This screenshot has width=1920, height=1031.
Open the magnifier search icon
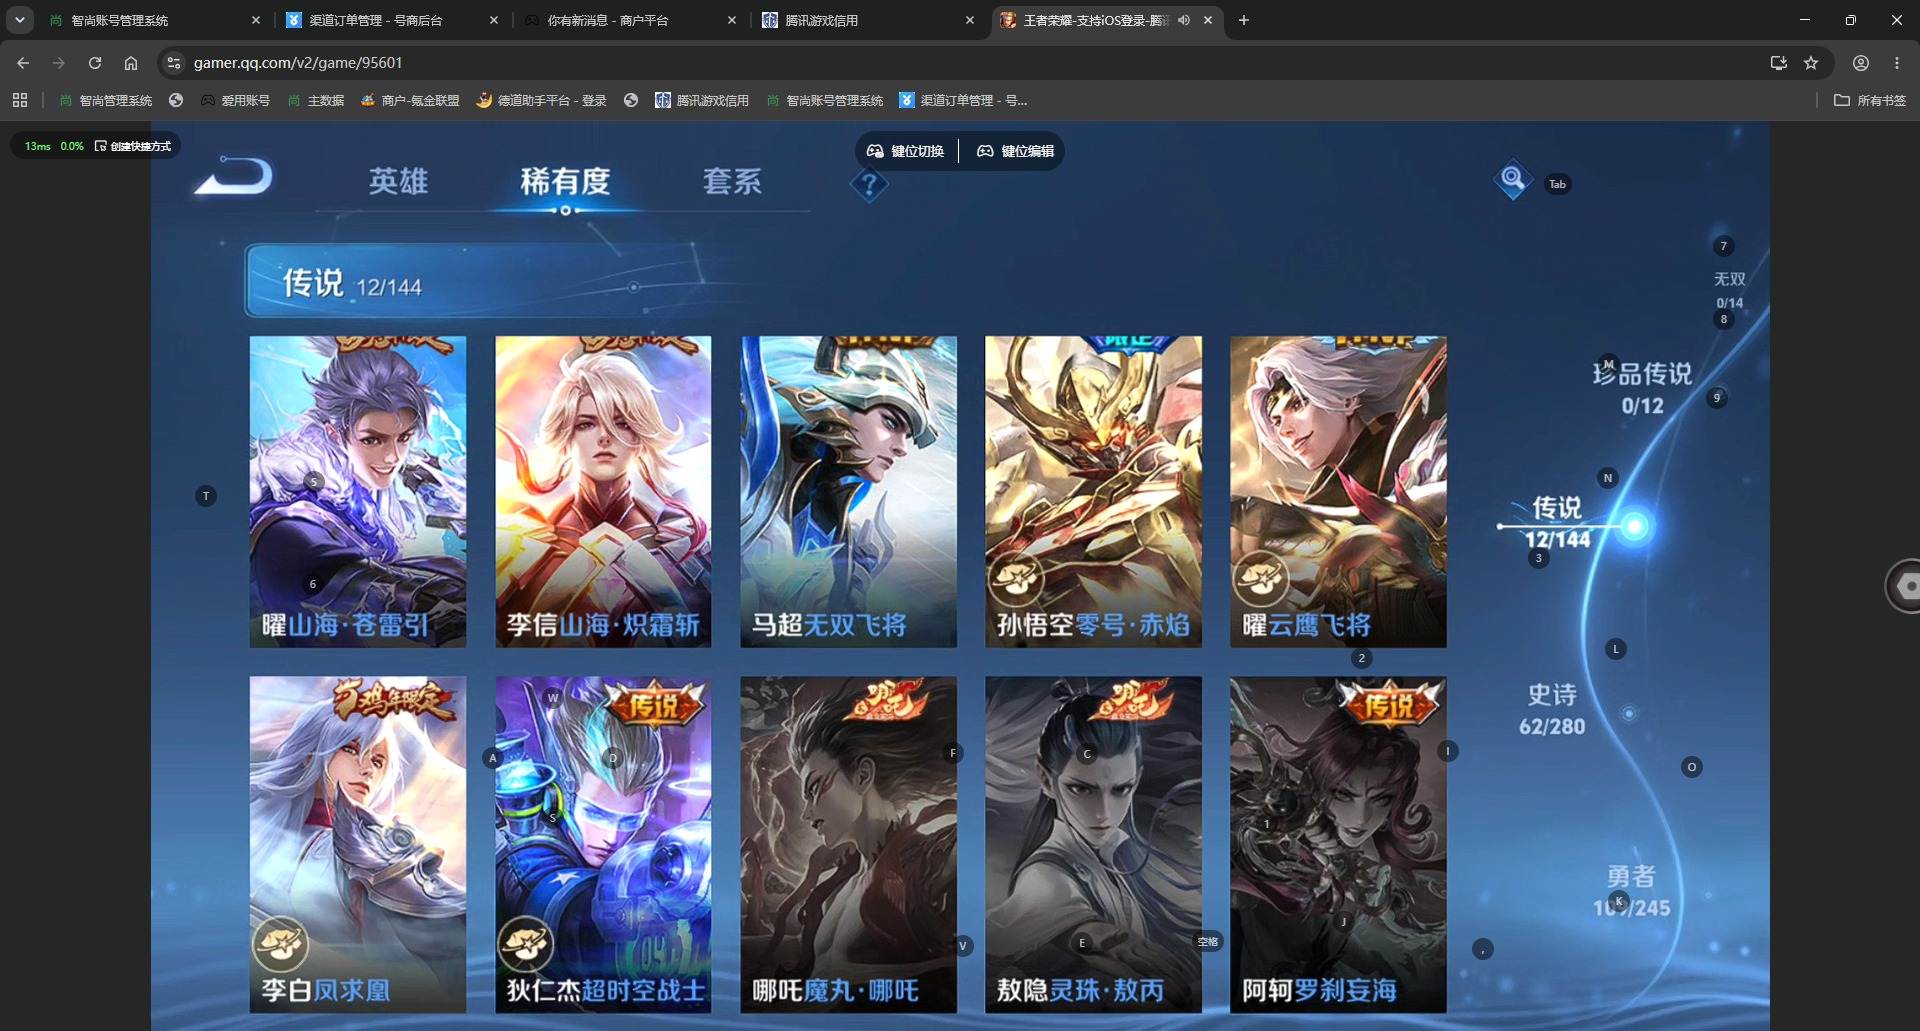click(x=1512, y=180)
